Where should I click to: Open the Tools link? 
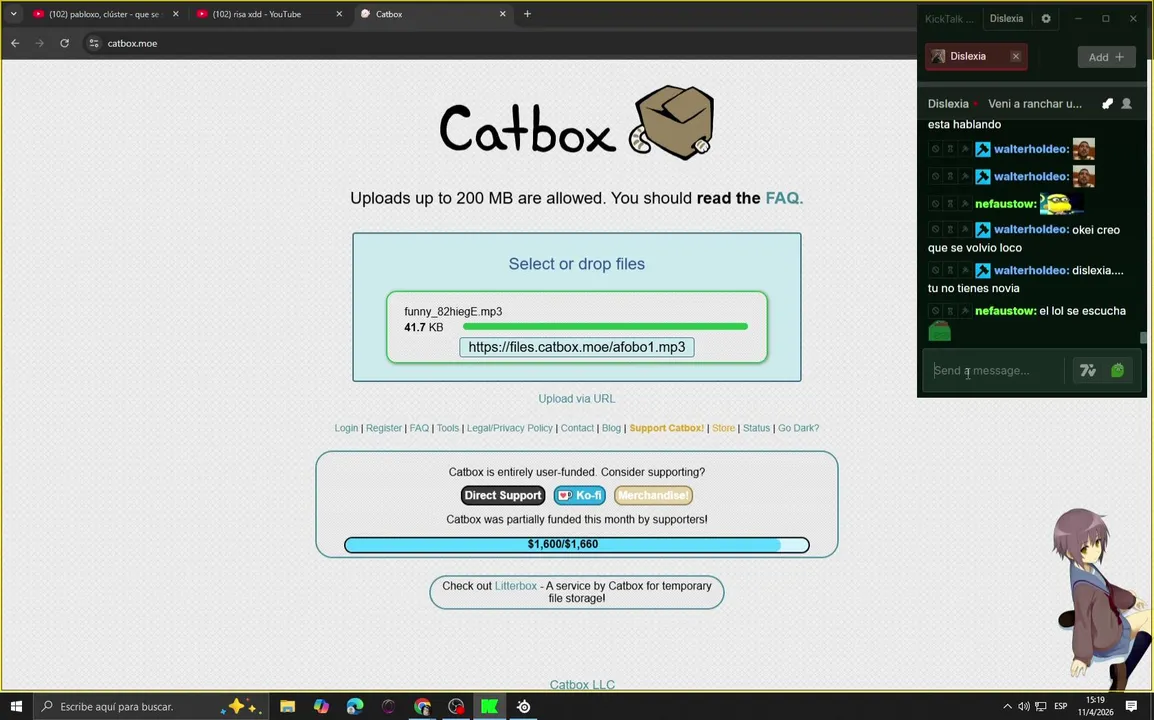coord(447,428)
